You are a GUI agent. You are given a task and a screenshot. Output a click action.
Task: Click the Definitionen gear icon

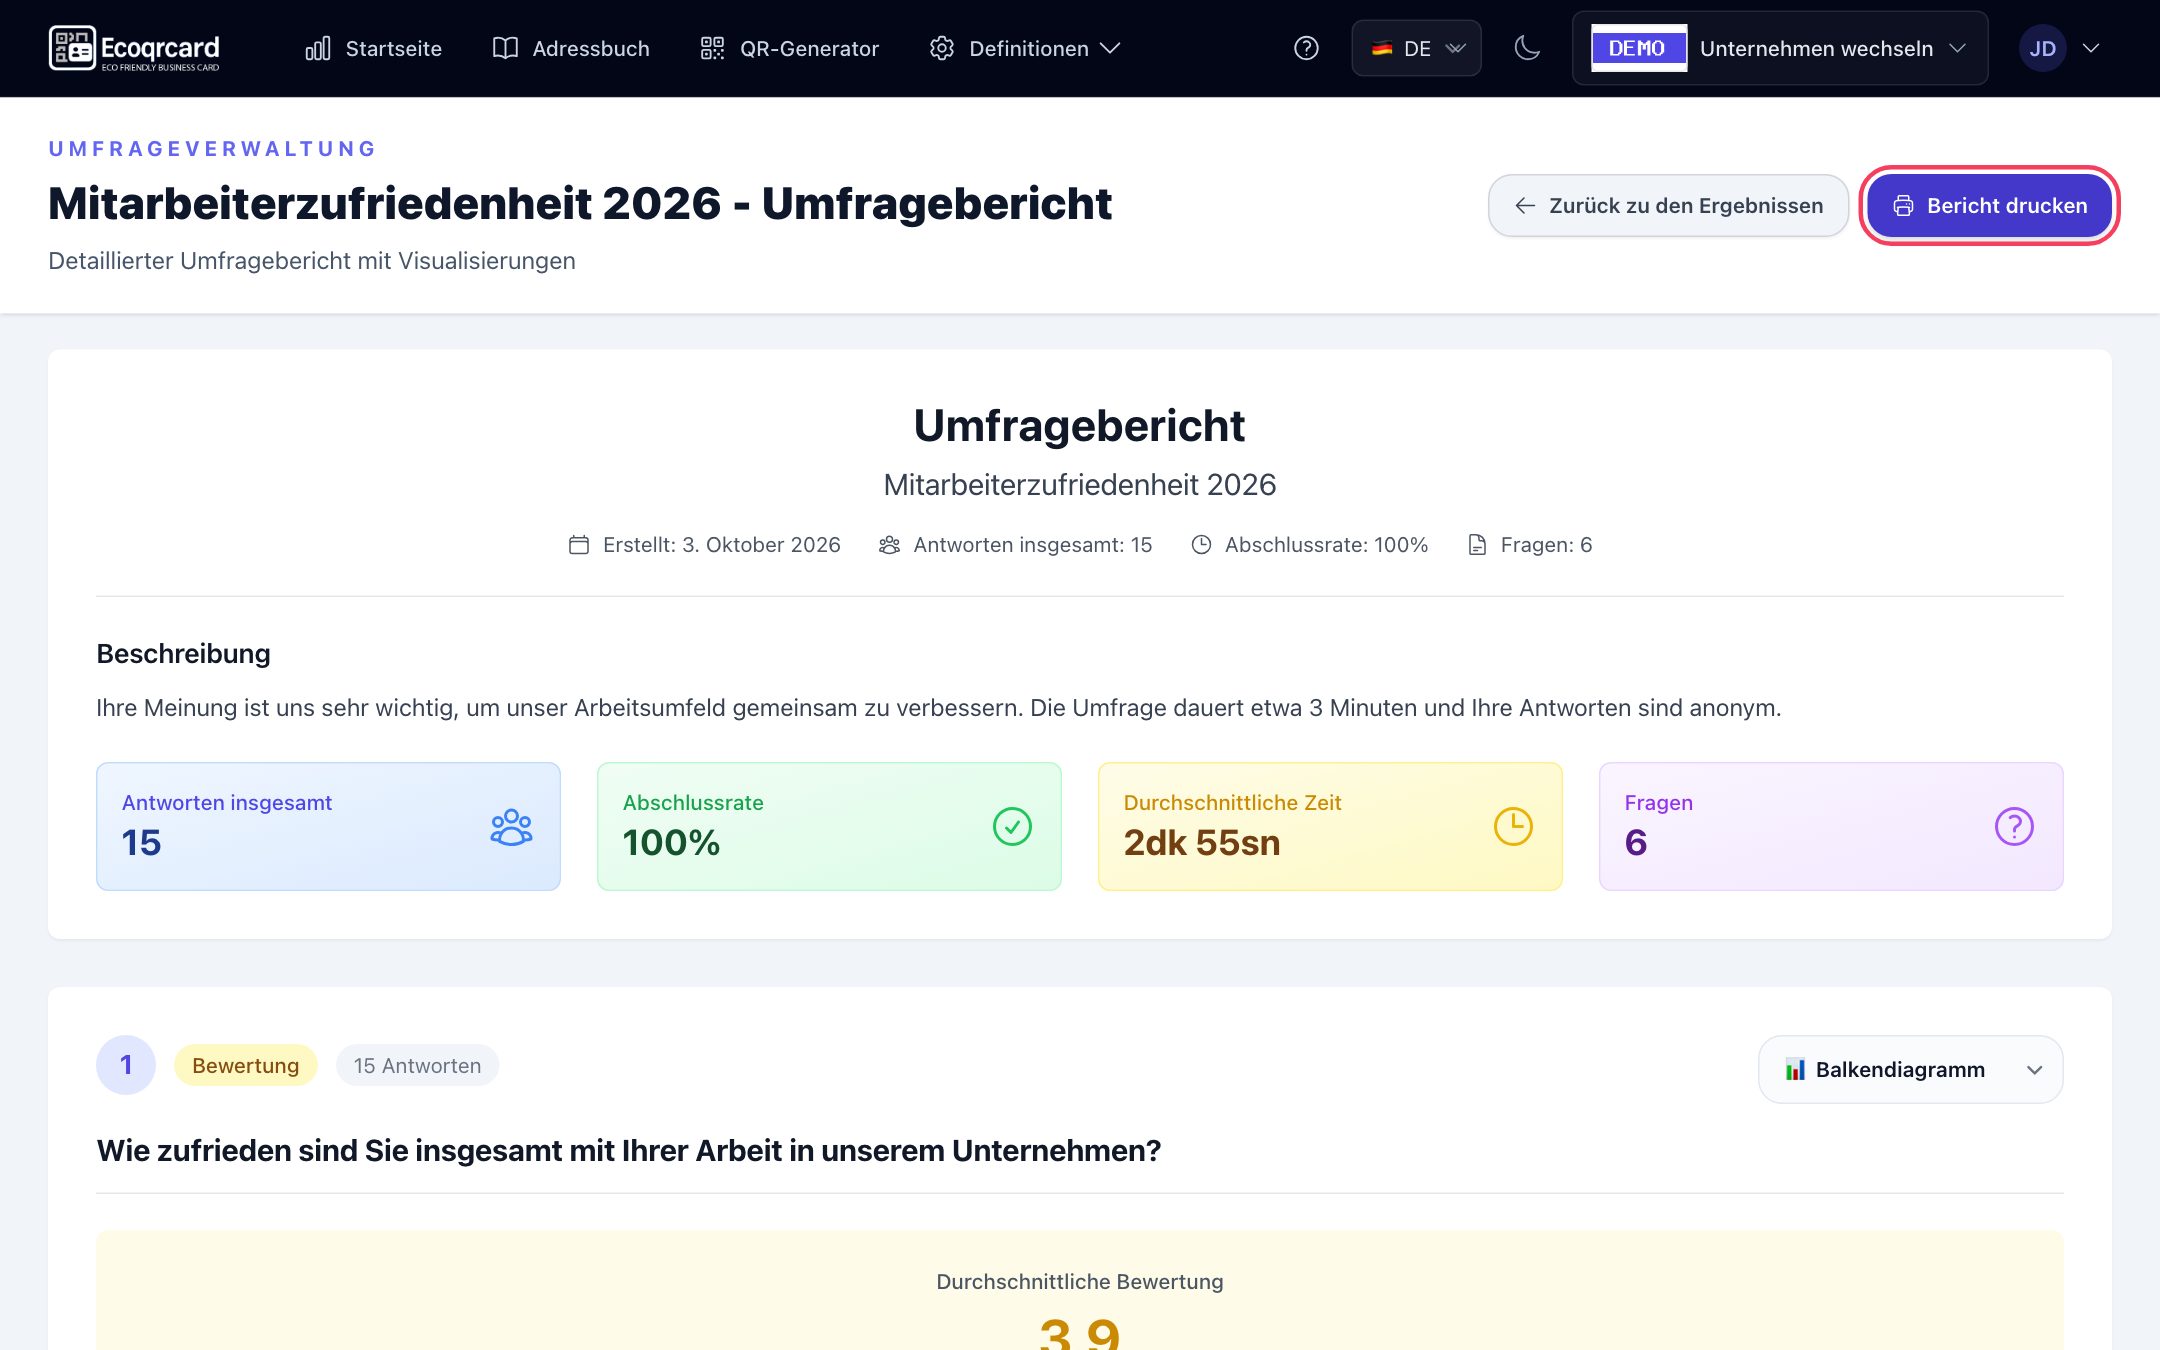(941, 48)
